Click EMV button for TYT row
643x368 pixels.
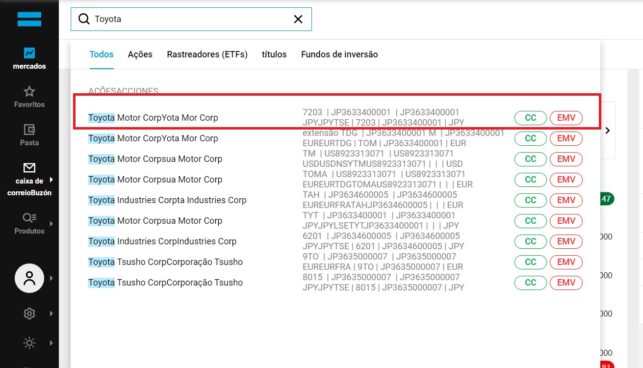(566, 221)
